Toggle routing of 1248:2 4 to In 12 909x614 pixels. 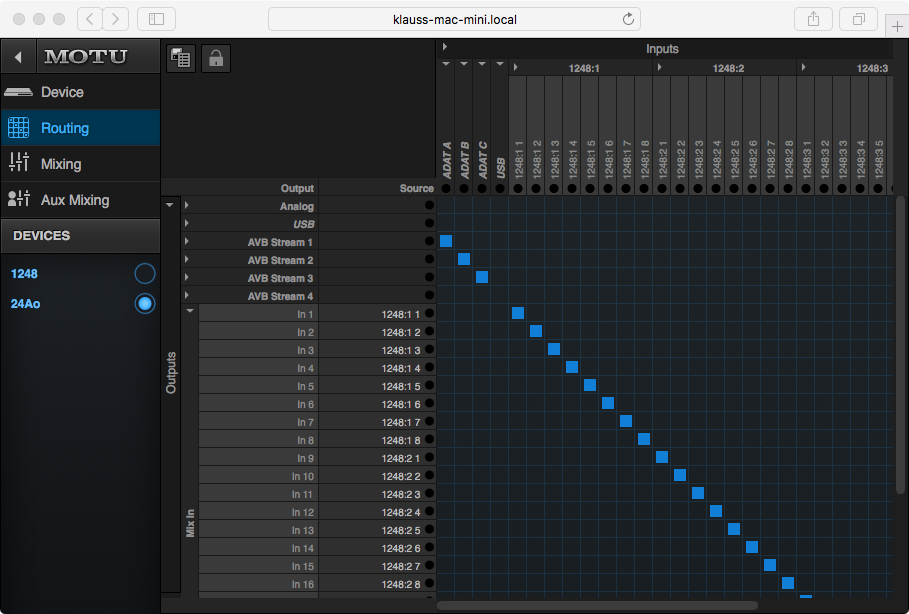click(715, 511)
